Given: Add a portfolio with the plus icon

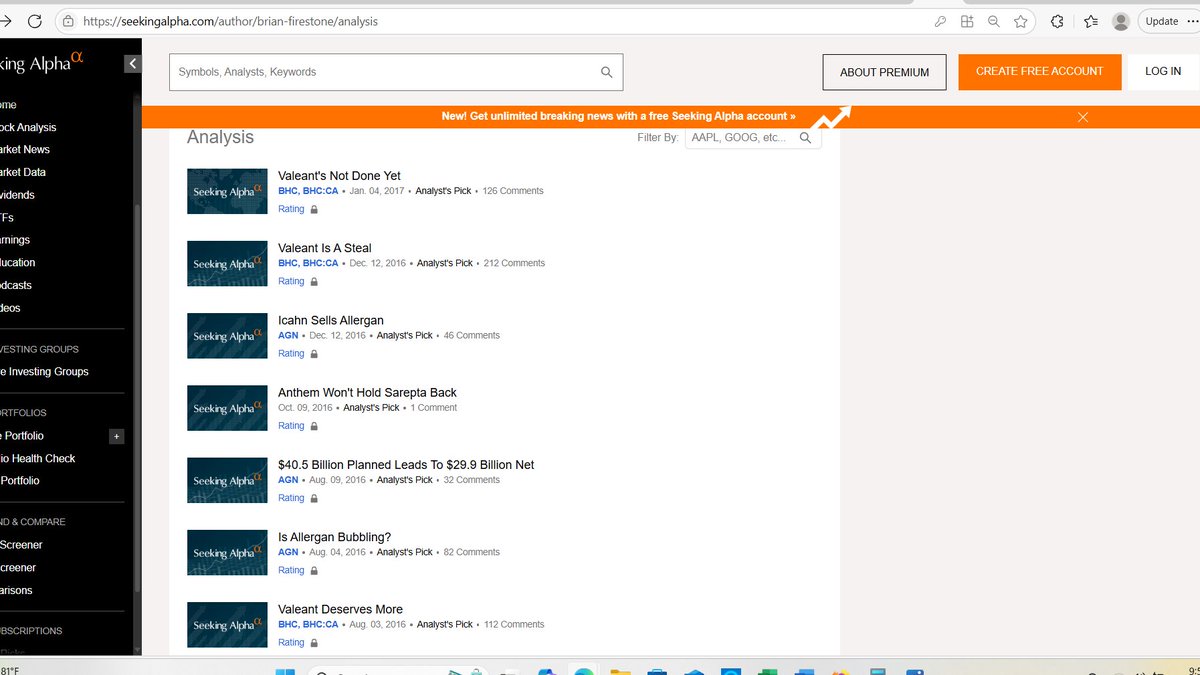Looking at the screenshot, I should (116, 436).
